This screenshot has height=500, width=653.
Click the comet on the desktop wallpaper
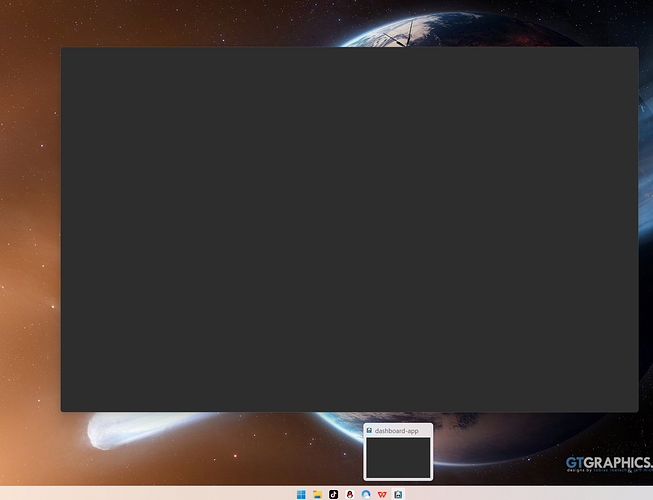point(125,429)
